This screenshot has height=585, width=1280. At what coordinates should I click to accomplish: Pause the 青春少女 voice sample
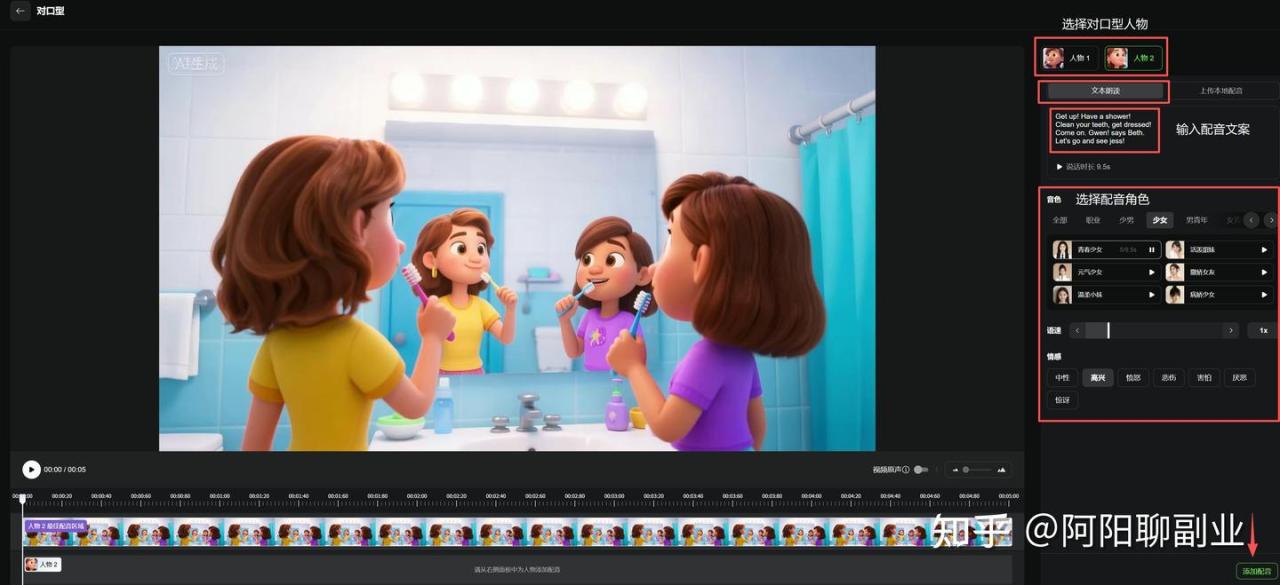pyautogui.click(x=1151, y=250)
